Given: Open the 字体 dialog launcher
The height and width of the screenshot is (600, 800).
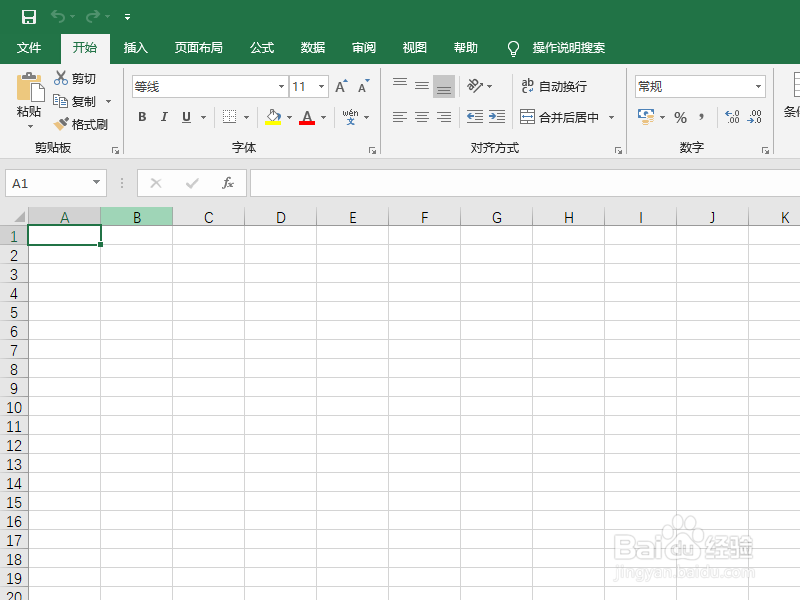Looking at the screenshot, I should tap(372, 151).
